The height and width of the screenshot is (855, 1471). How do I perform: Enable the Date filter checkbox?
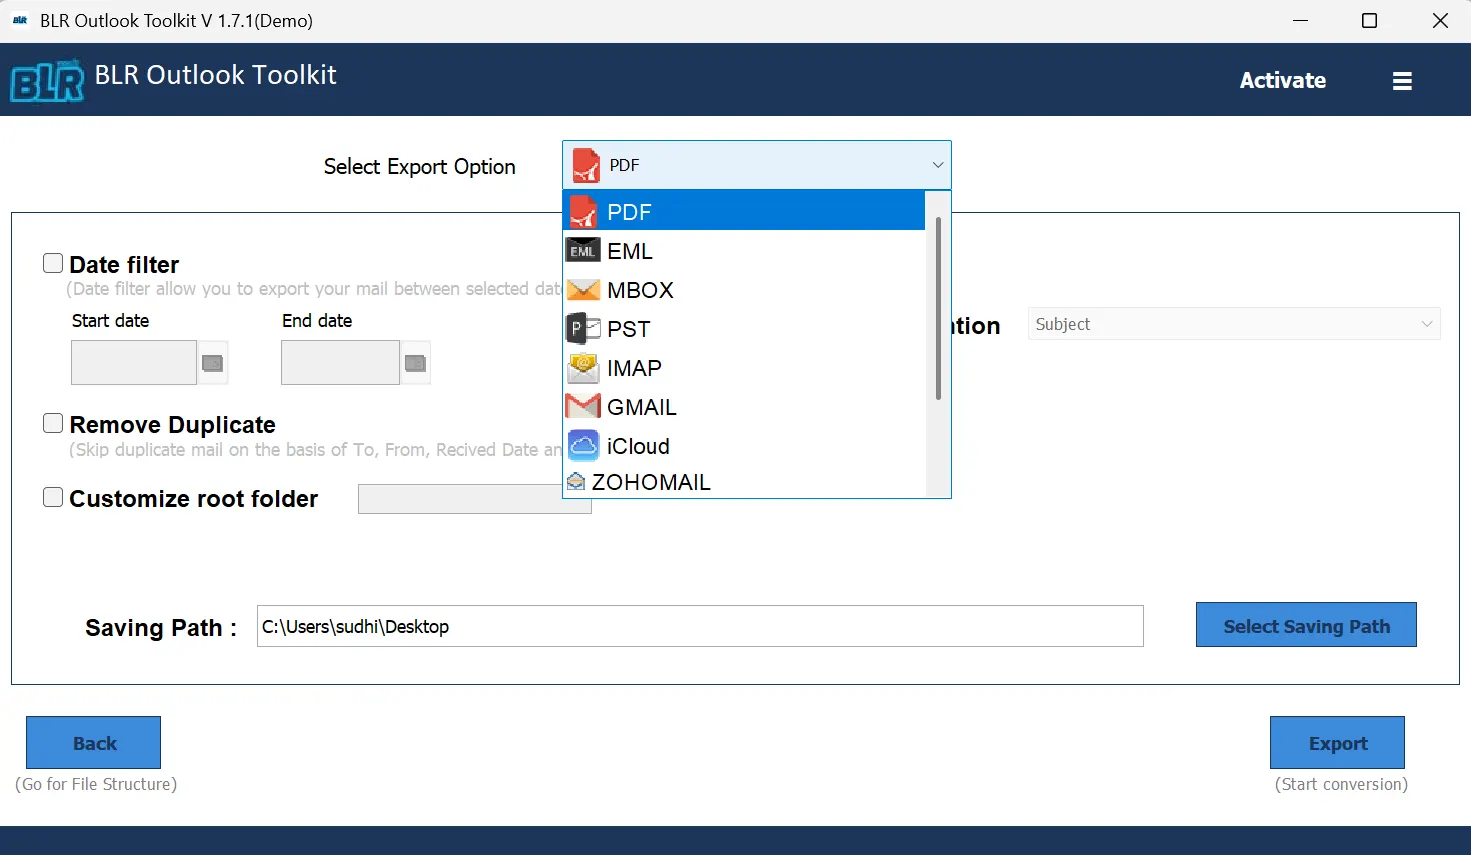(x=53, y=262)
